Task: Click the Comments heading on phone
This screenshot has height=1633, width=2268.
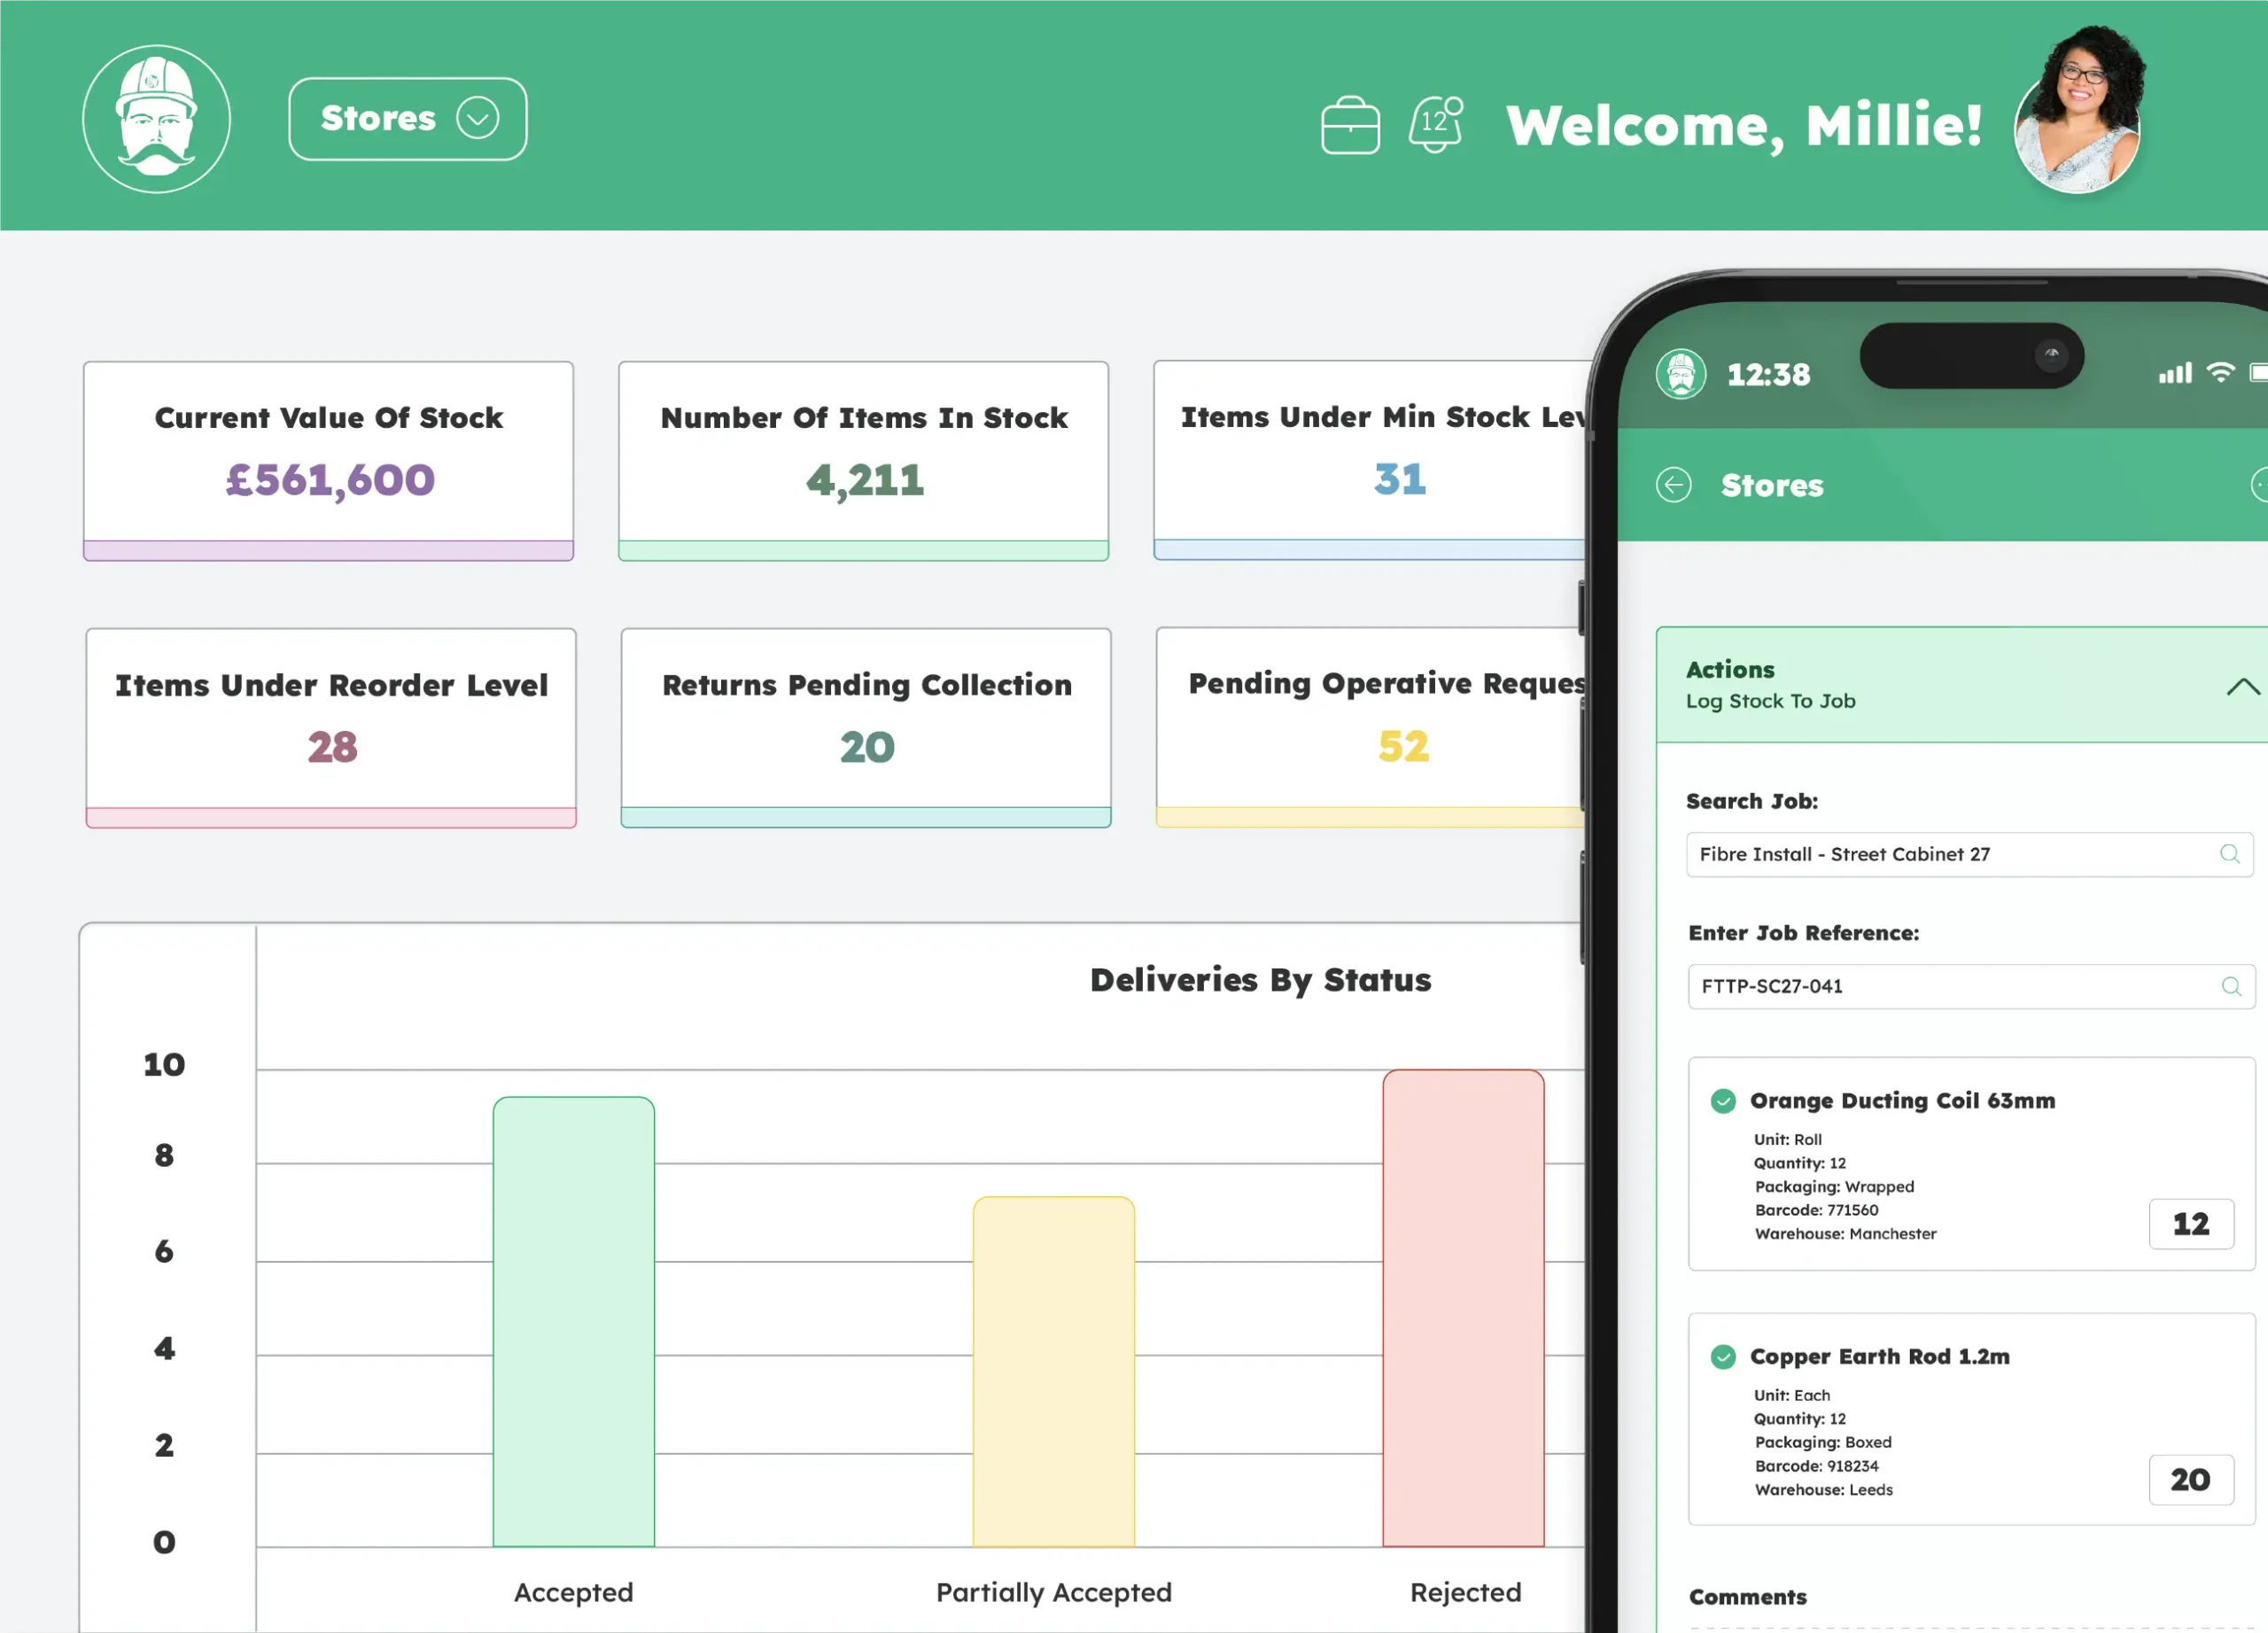Action: [1748, 1597]
